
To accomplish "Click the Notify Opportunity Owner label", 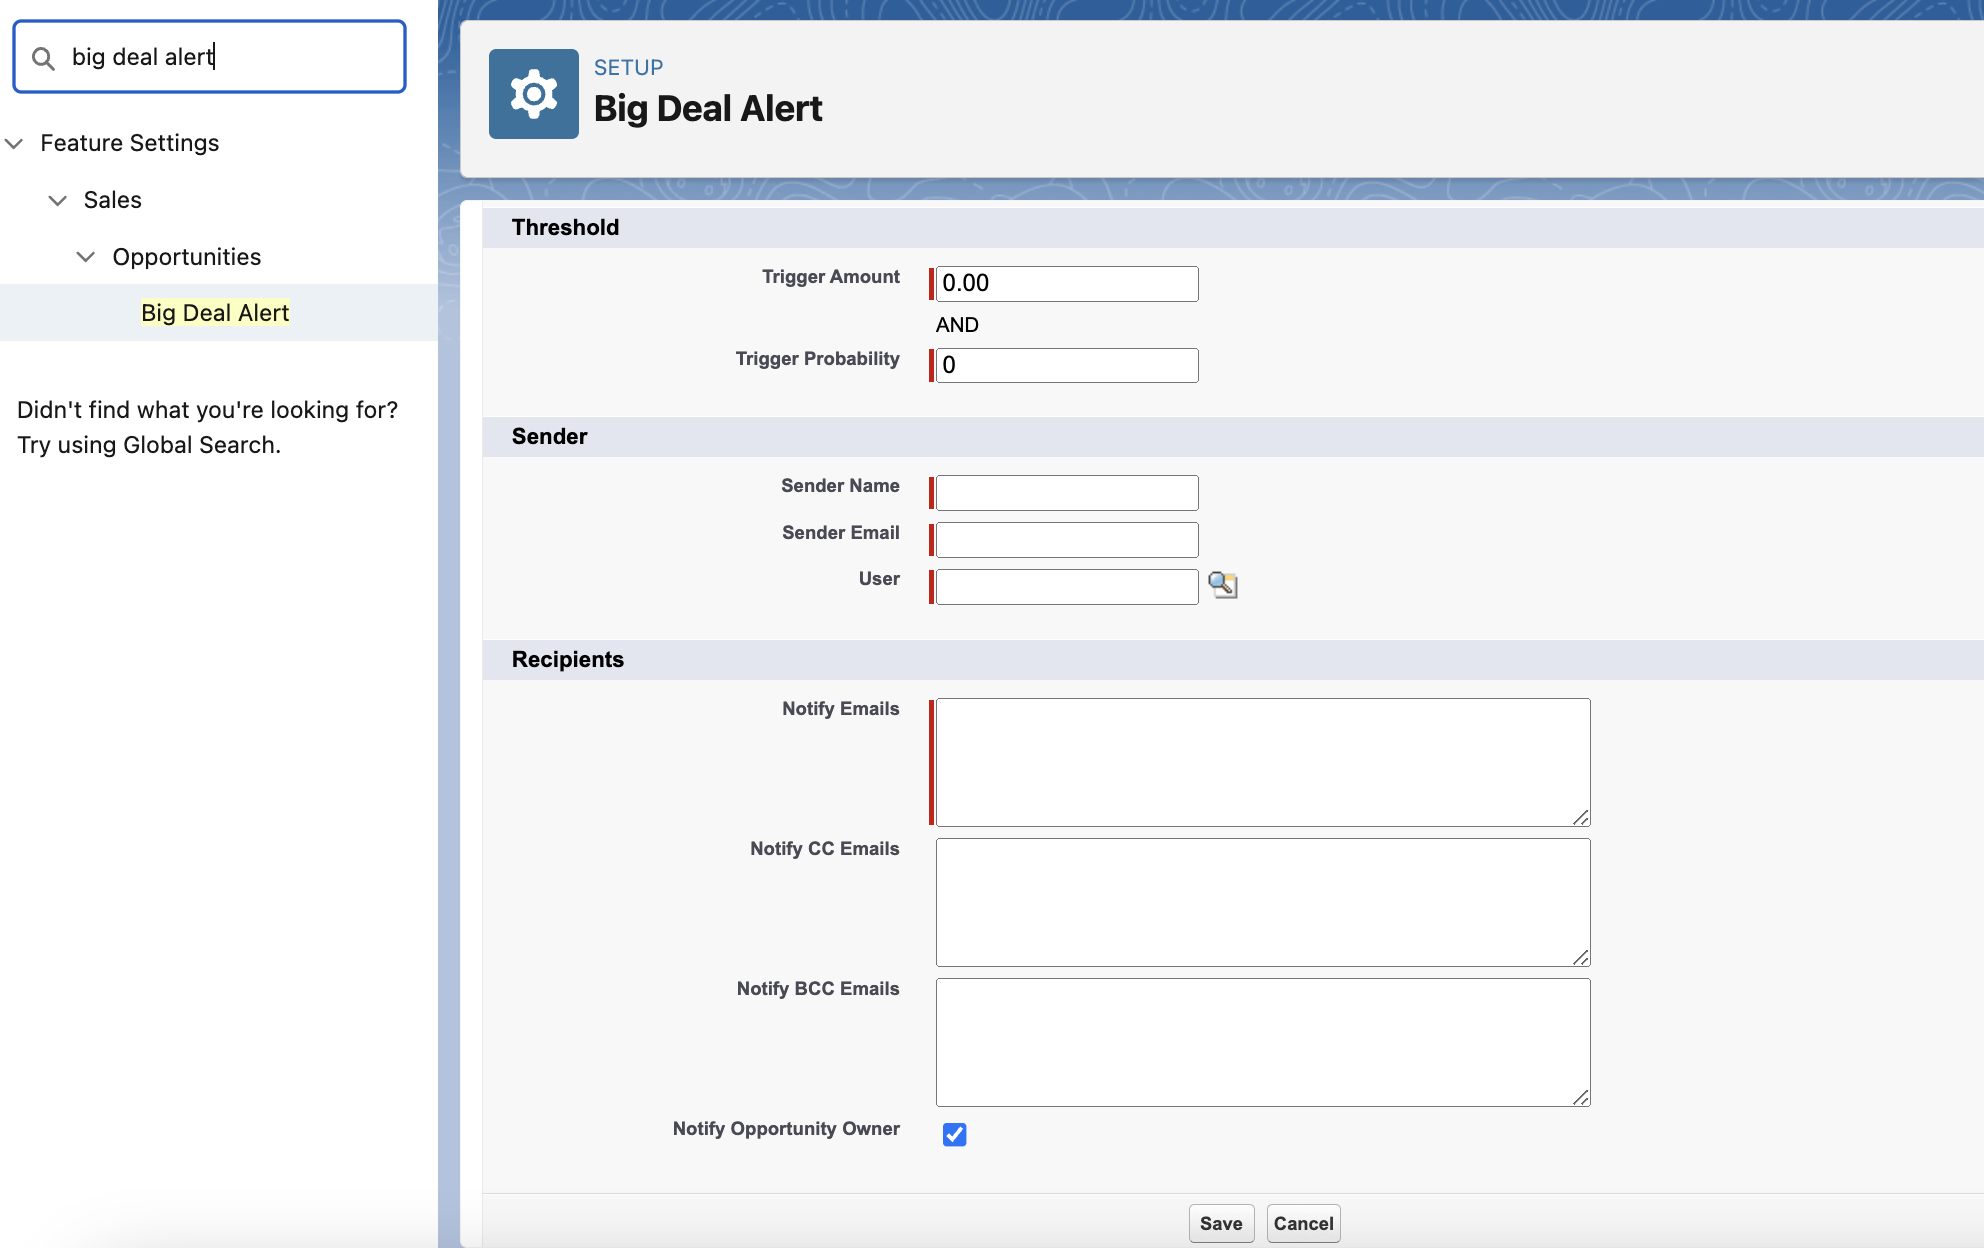I will (786, 1129).
